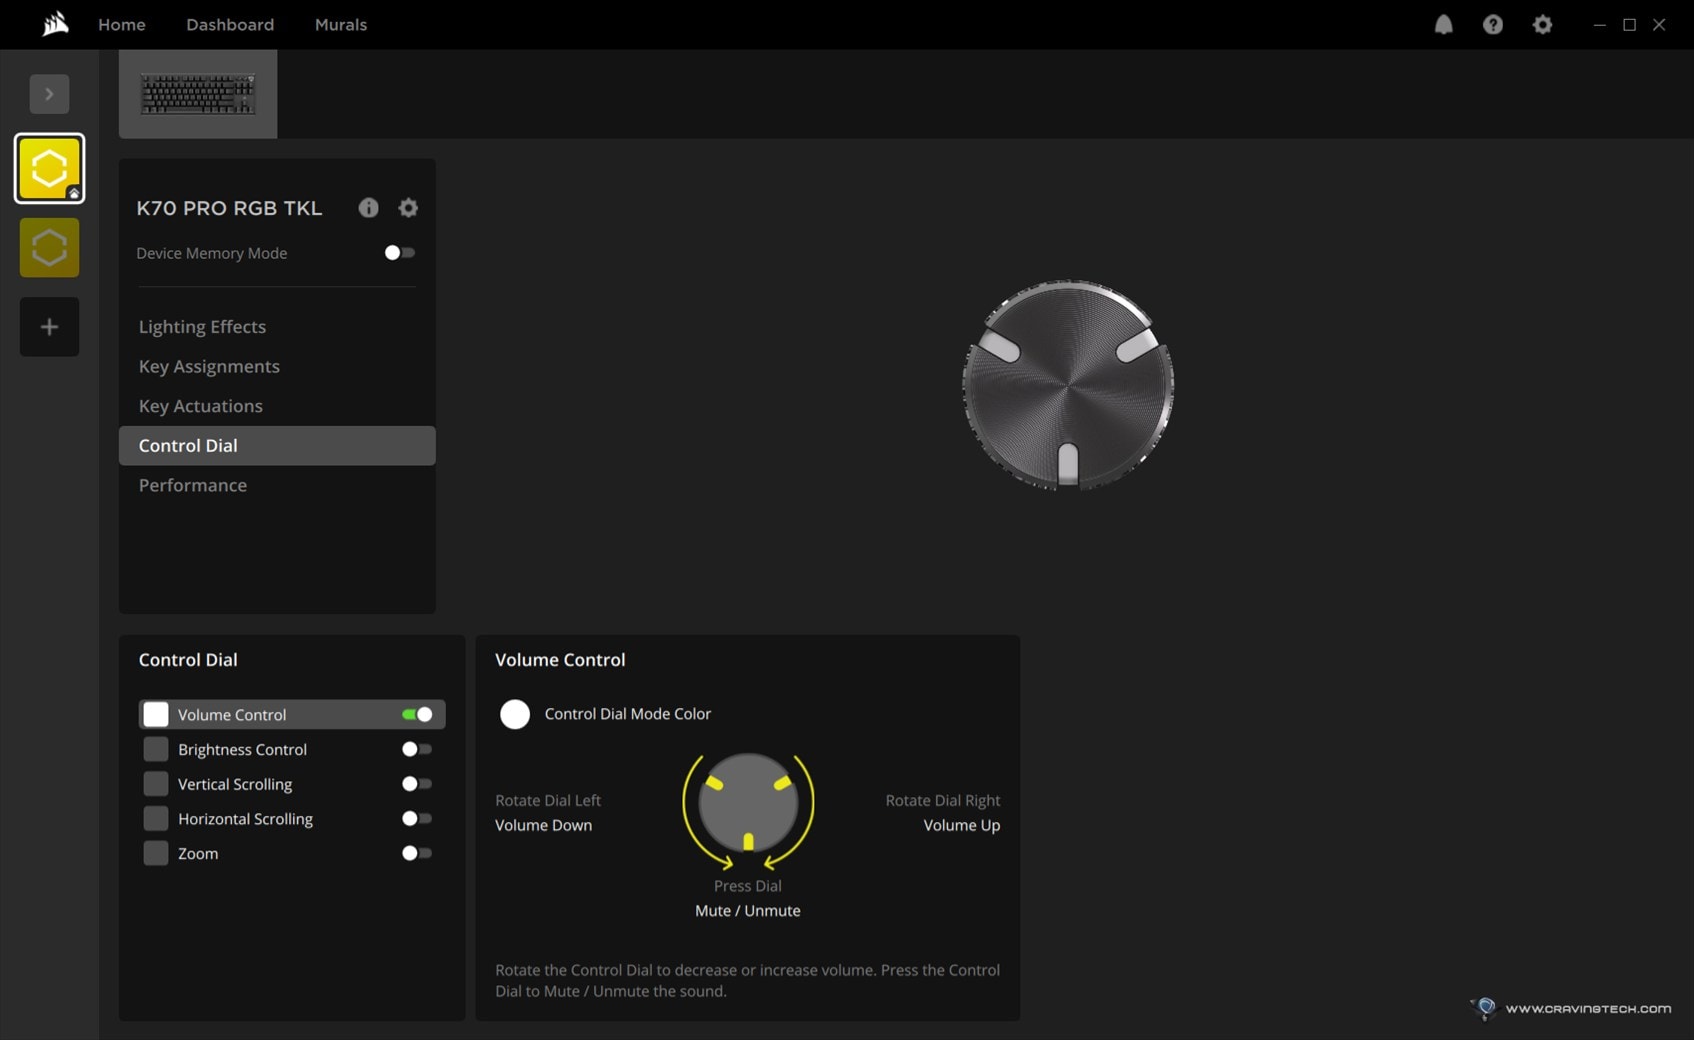Open the help question mark icon
This screenshot has height=1040, width=1694.
pyautogui.click(x=1493, y=25)
